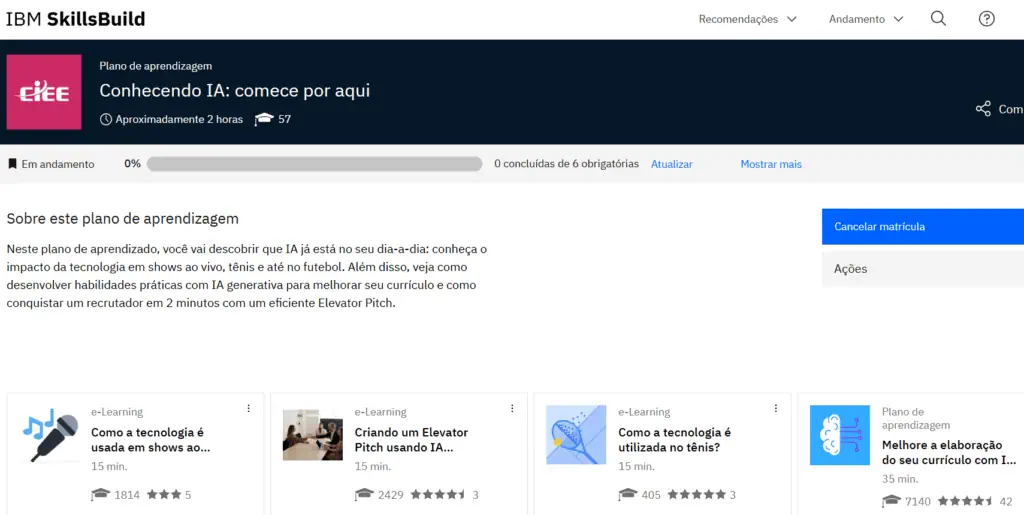Click the bookmark icon beside Em andamento

pos(12,164)
